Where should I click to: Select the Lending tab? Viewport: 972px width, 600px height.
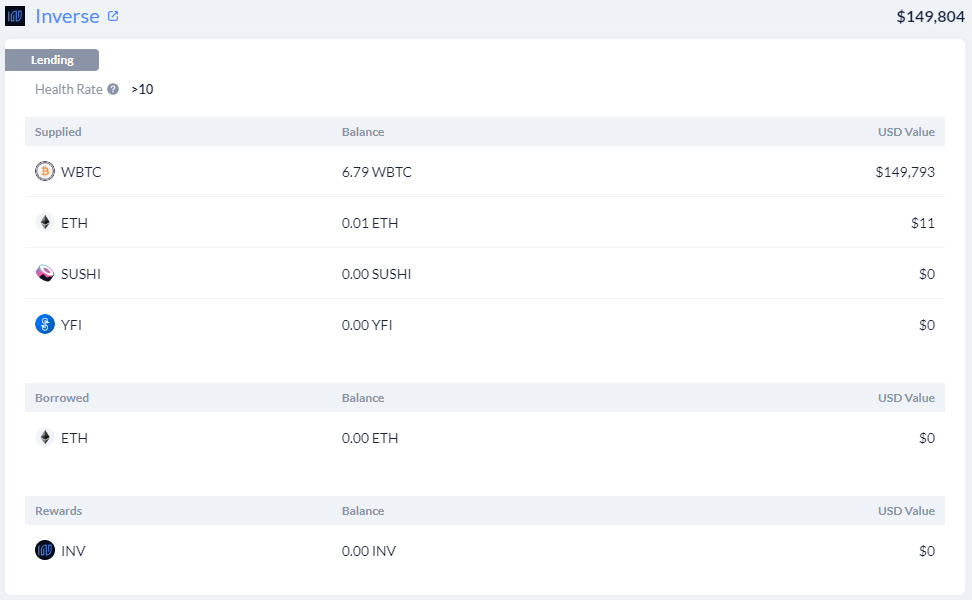tap(52, 60)
